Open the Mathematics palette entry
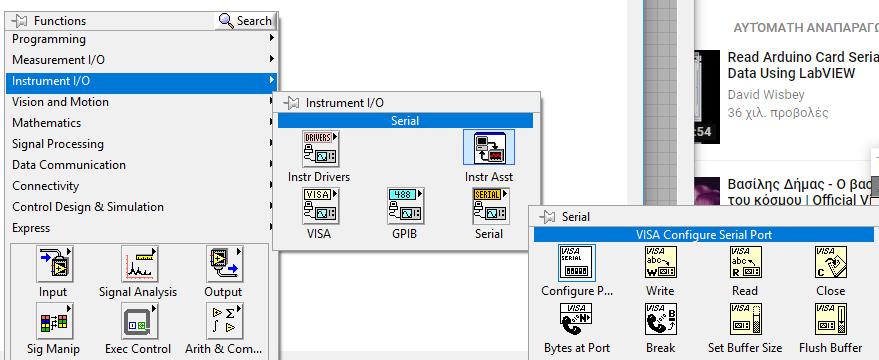 coord(141,123)
